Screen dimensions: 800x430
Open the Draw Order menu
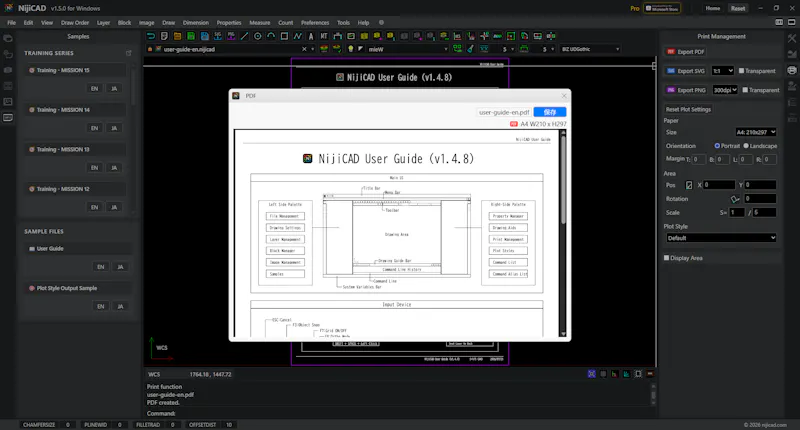[x=75, y=23]
